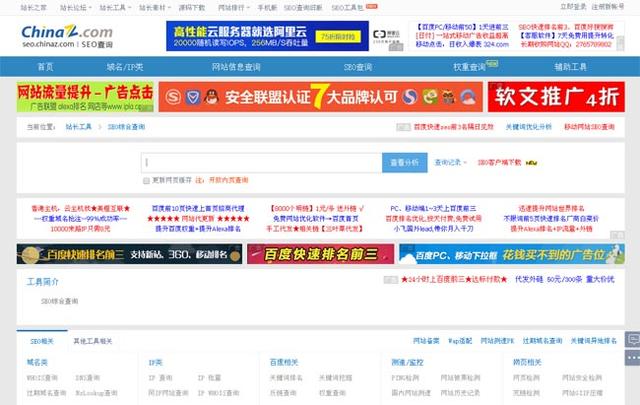Click the 网站备案 link
640x405 pixels.
pos(426,341)
